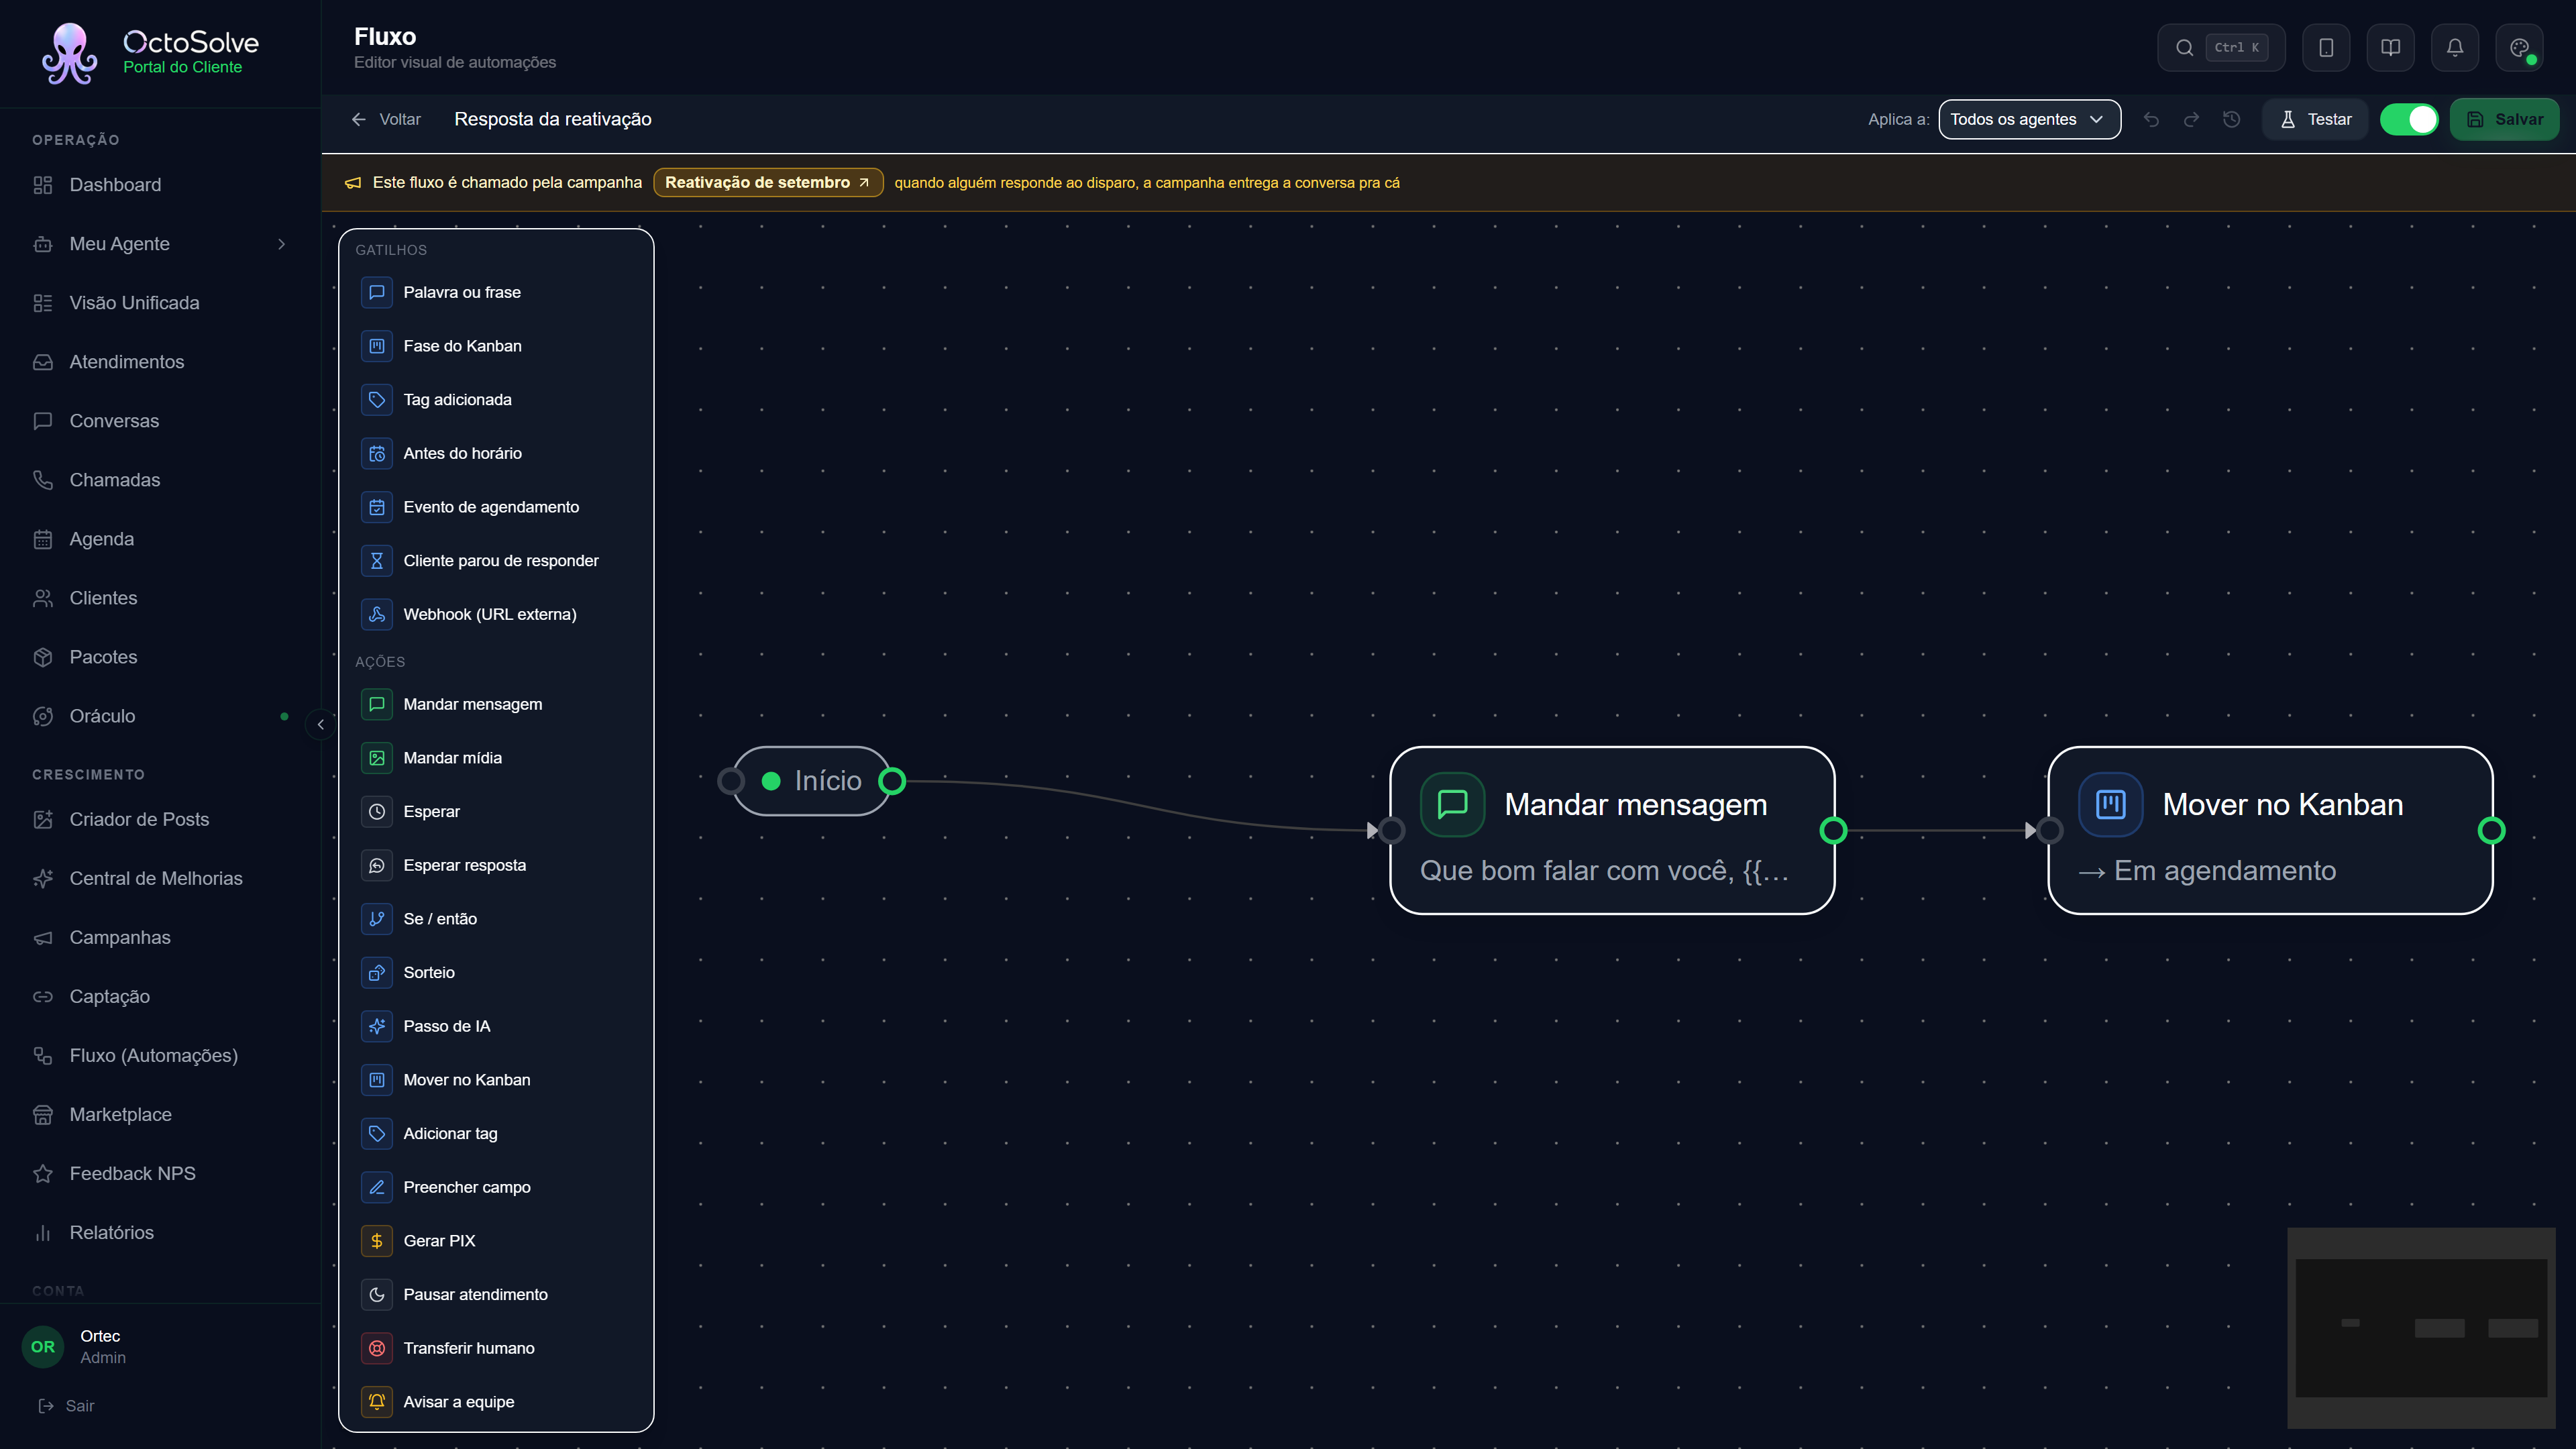Open the Ortec Admin account profile
Viewport: 2576px width, 1449px height.
click(160, 1346)
